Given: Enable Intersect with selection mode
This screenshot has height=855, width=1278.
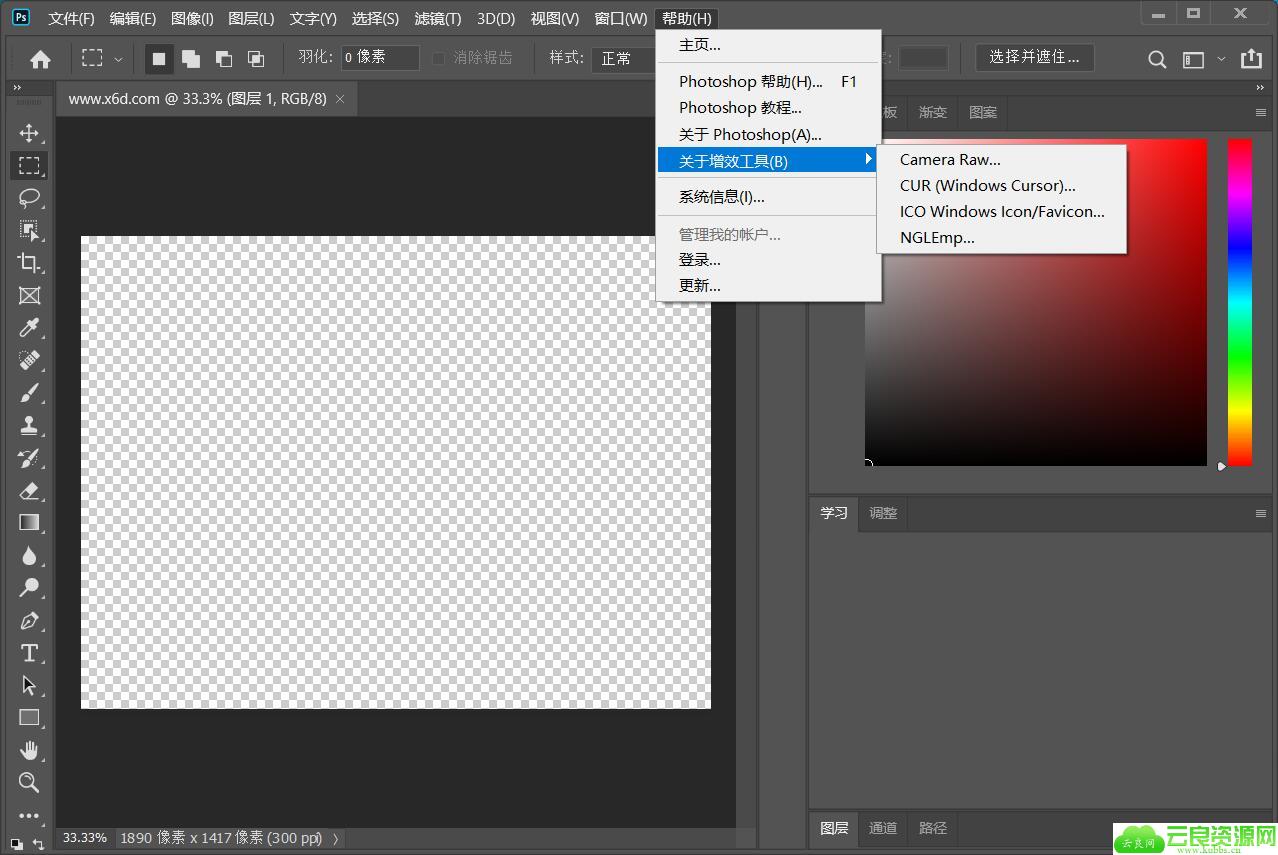Looking at the screenshot, I should click(256, 59).
